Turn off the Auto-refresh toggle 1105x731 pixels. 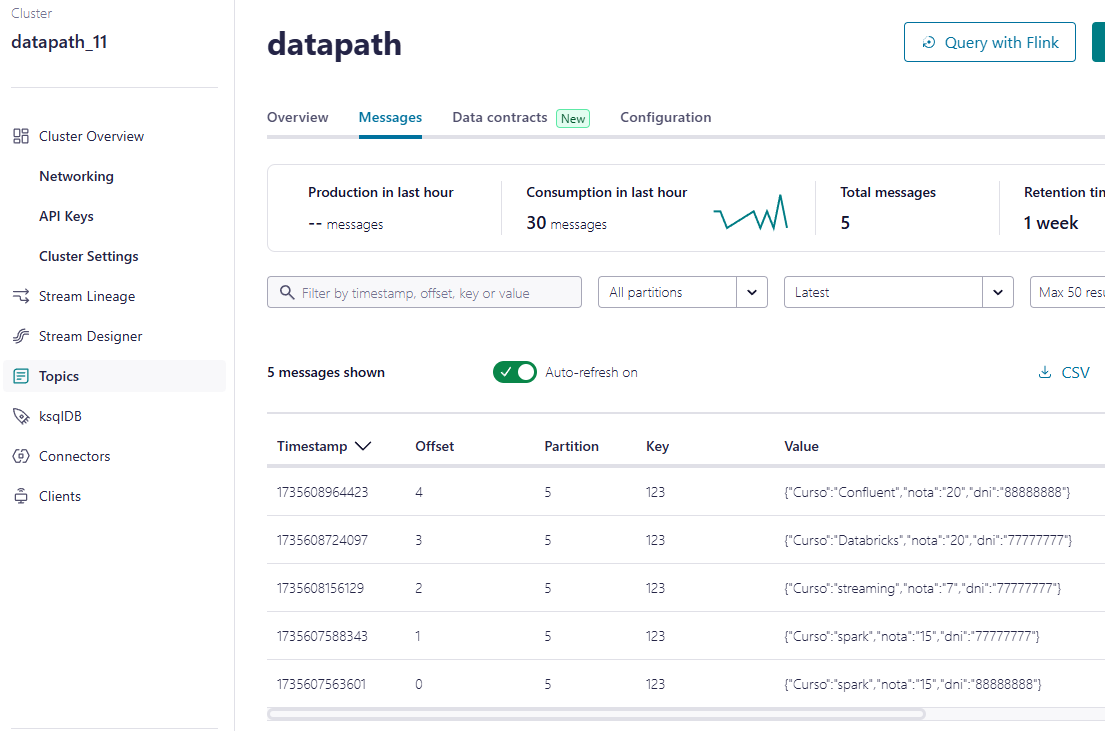514,372
